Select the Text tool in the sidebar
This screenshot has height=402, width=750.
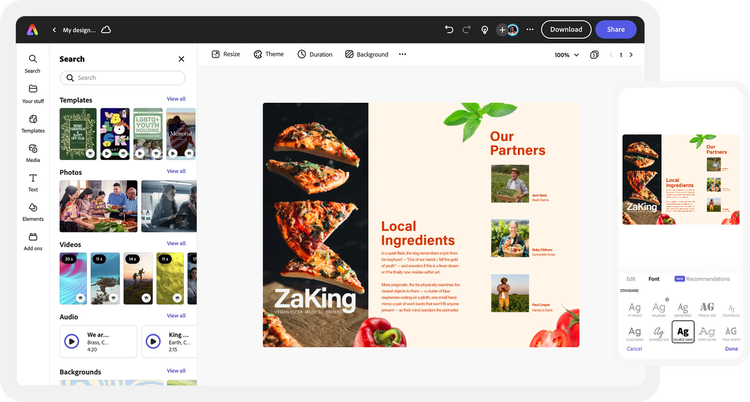pos(33,182)
